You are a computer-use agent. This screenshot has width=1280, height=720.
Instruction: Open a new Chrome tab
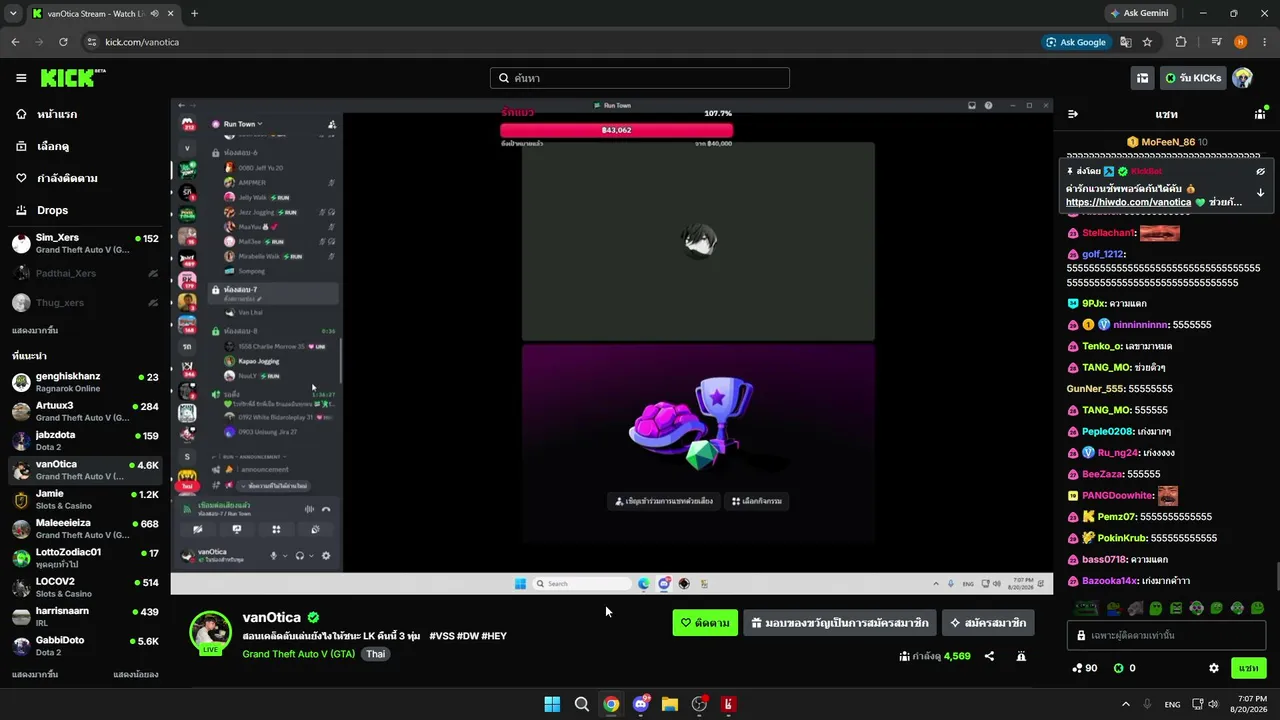click(194, 14)
